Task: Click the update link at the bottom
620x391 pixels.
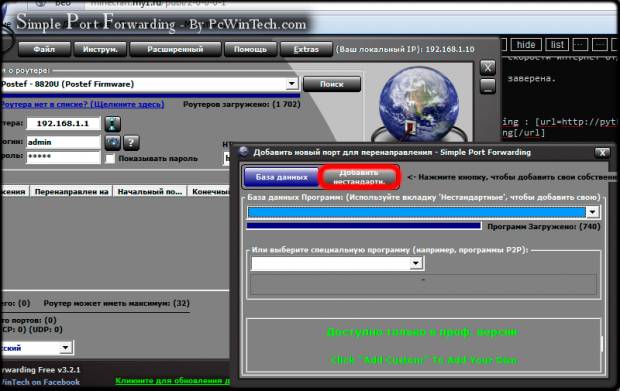Action: click(172, 381)
